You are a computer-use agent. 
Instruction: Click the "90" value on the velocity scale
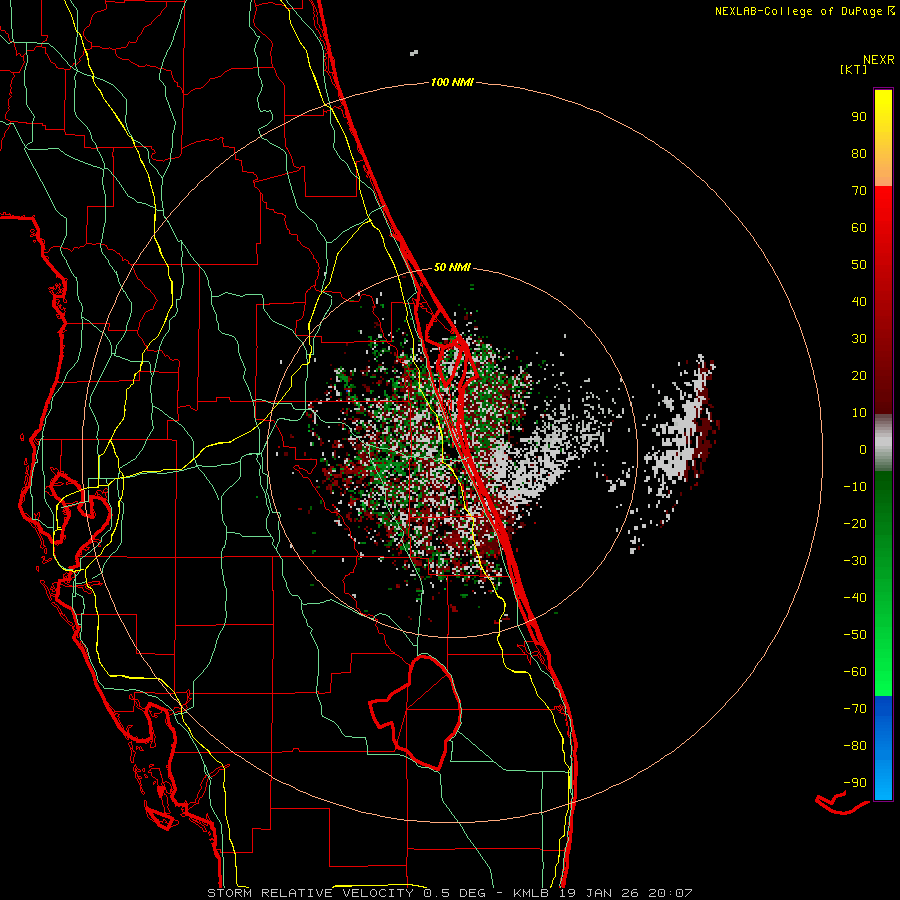[x=859, y=117]
